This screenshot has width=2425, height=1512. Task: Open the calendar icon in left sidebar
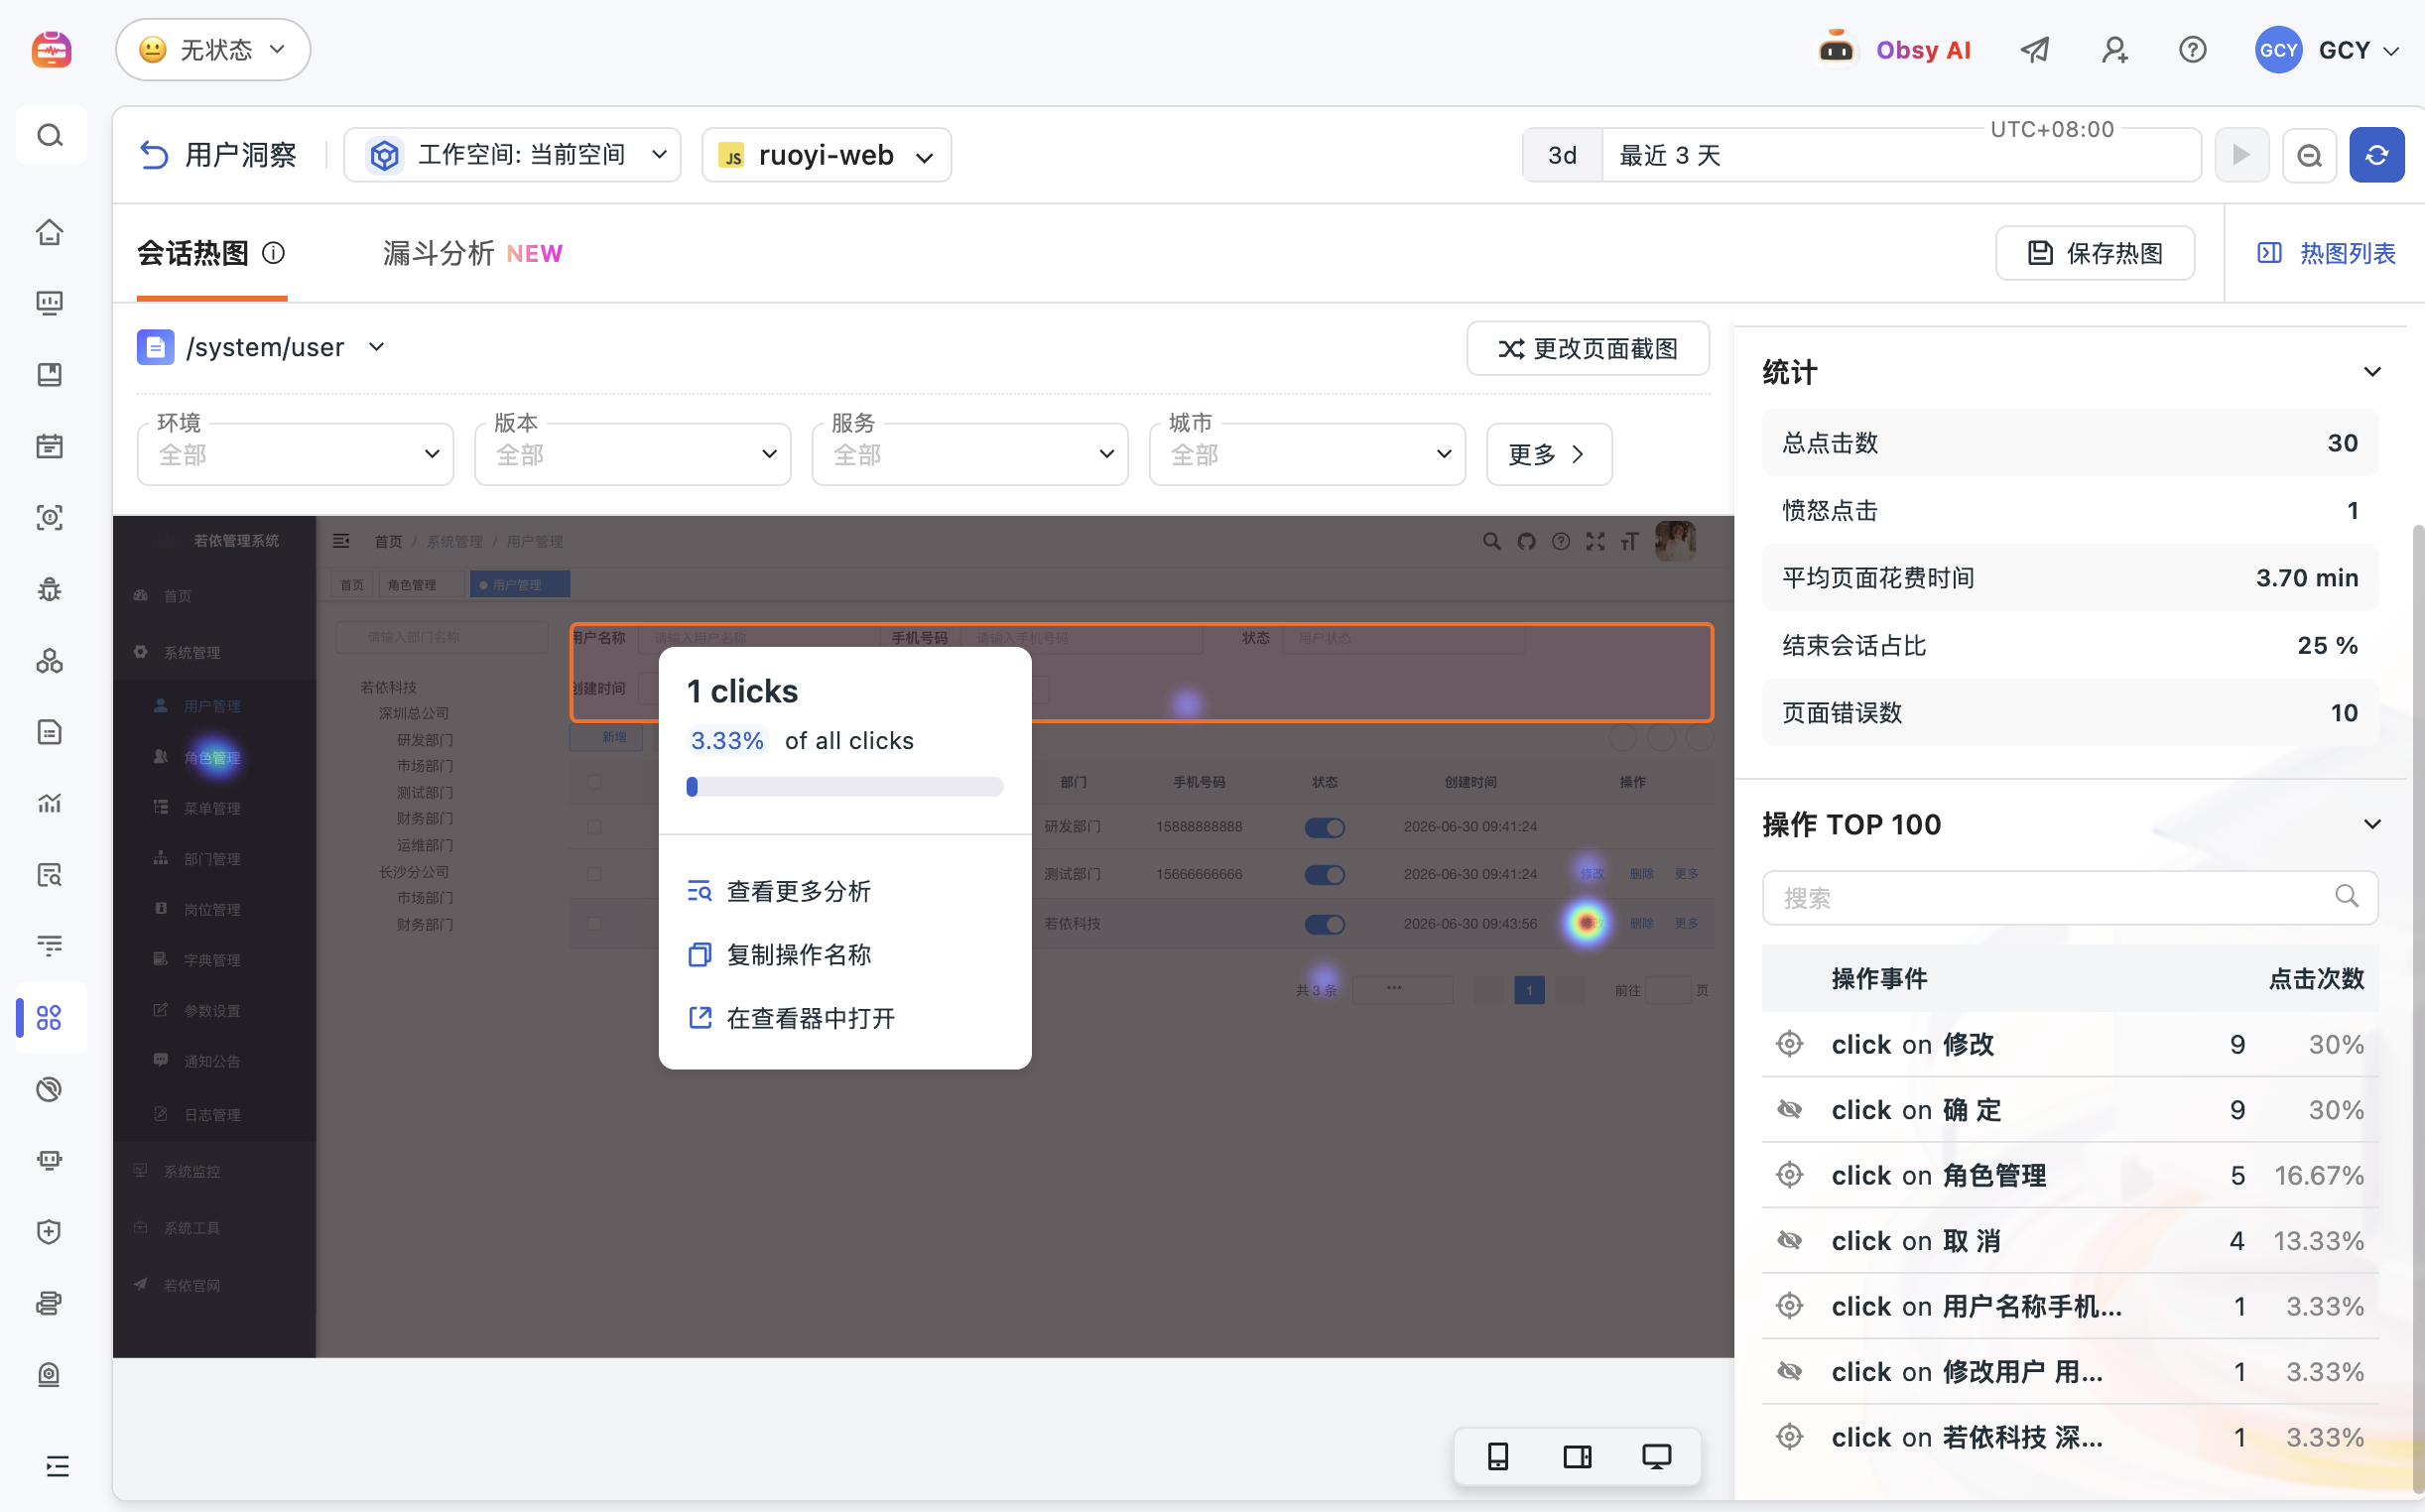click(x=50, y=446)
